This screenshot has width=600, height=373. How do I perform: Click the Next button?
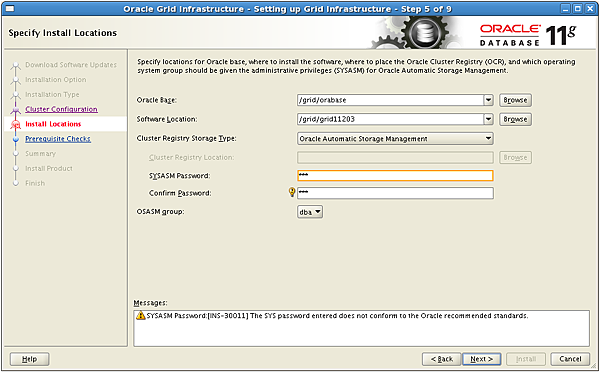(x=481, y=359)
